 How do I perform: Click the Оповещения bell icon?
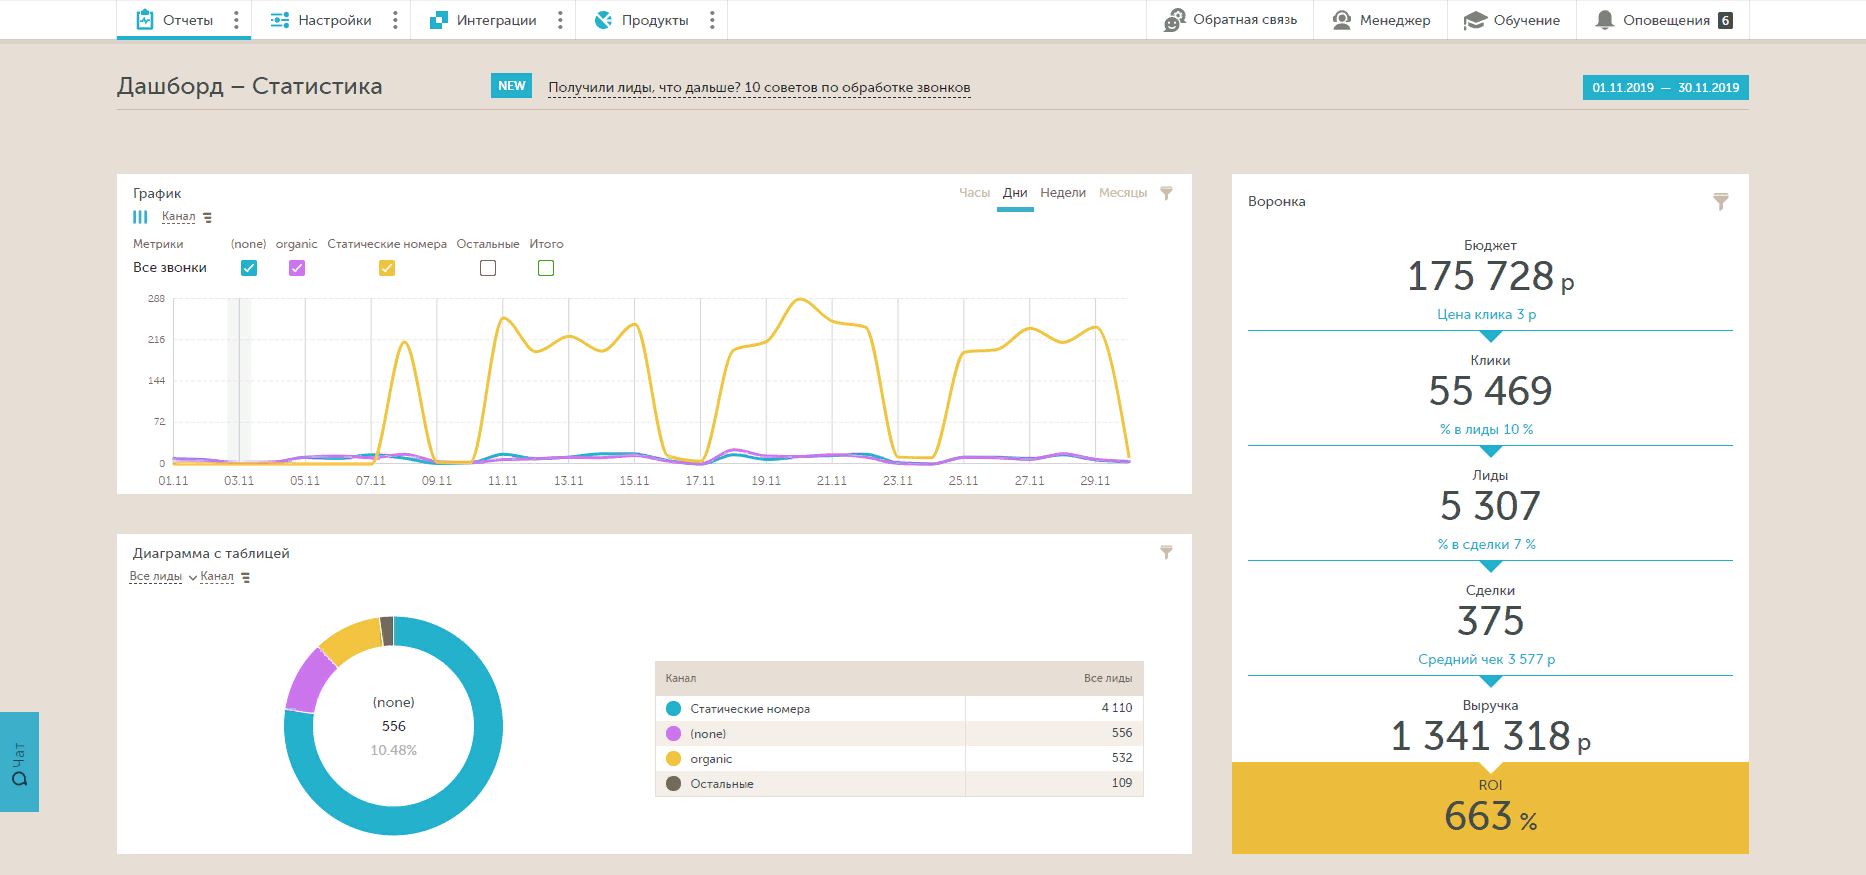point(1604,20)
